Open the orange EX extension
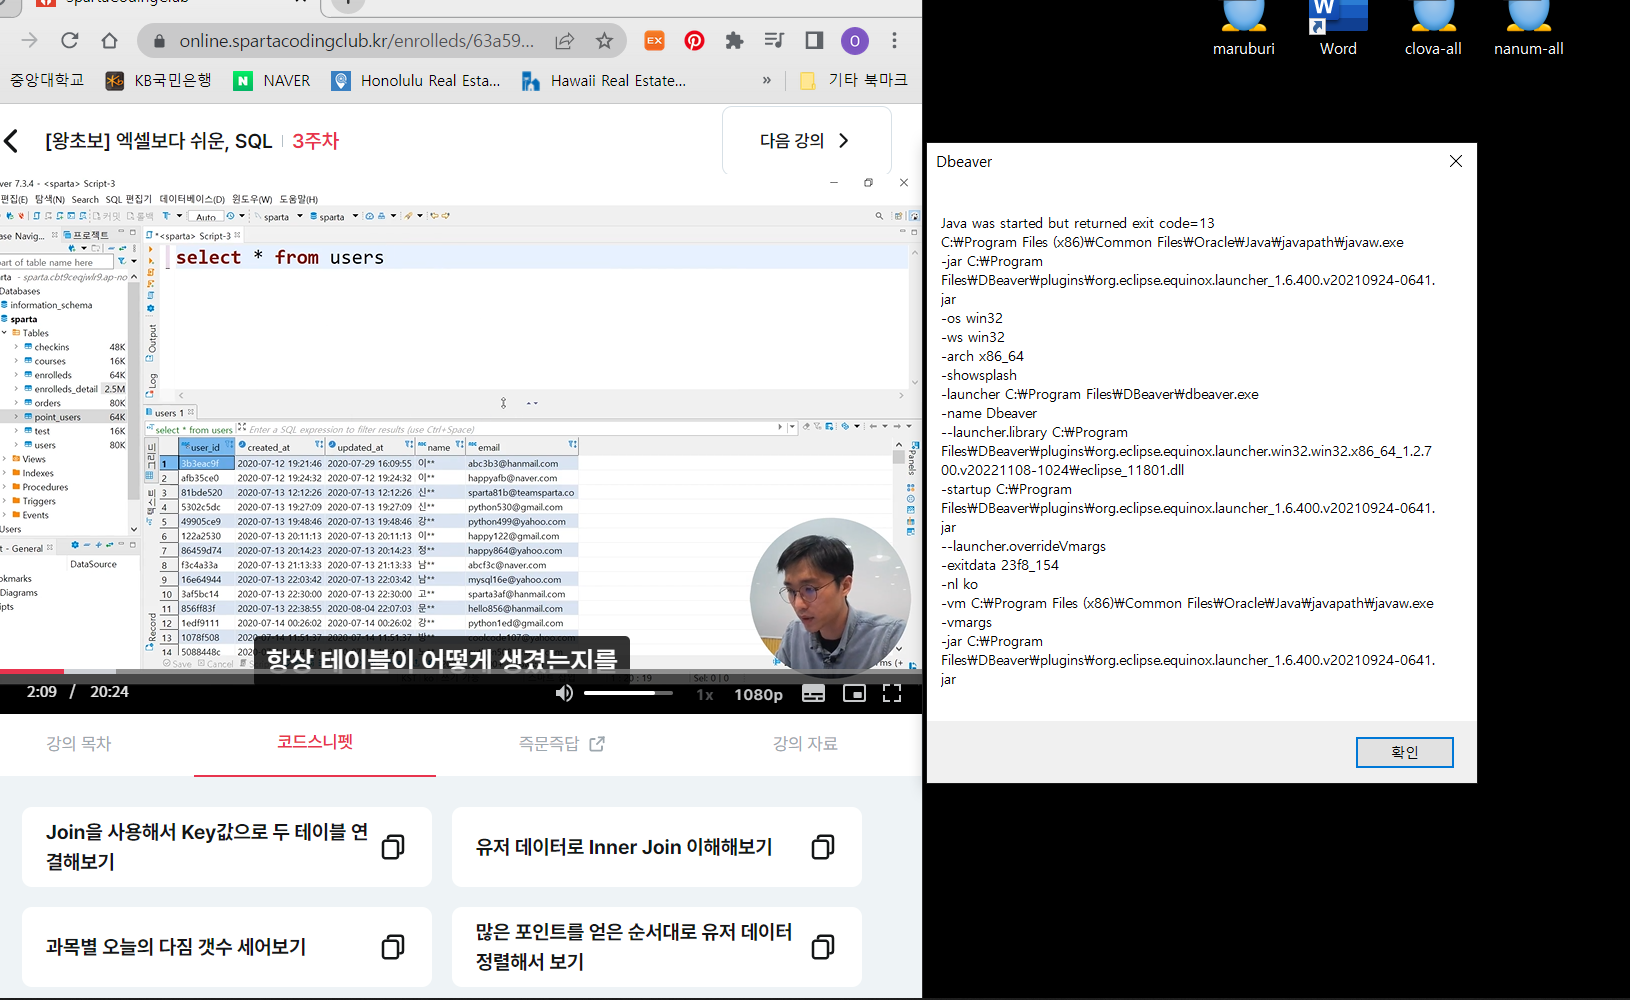This screenshot has height=1000, width=1630. [654, 40]
